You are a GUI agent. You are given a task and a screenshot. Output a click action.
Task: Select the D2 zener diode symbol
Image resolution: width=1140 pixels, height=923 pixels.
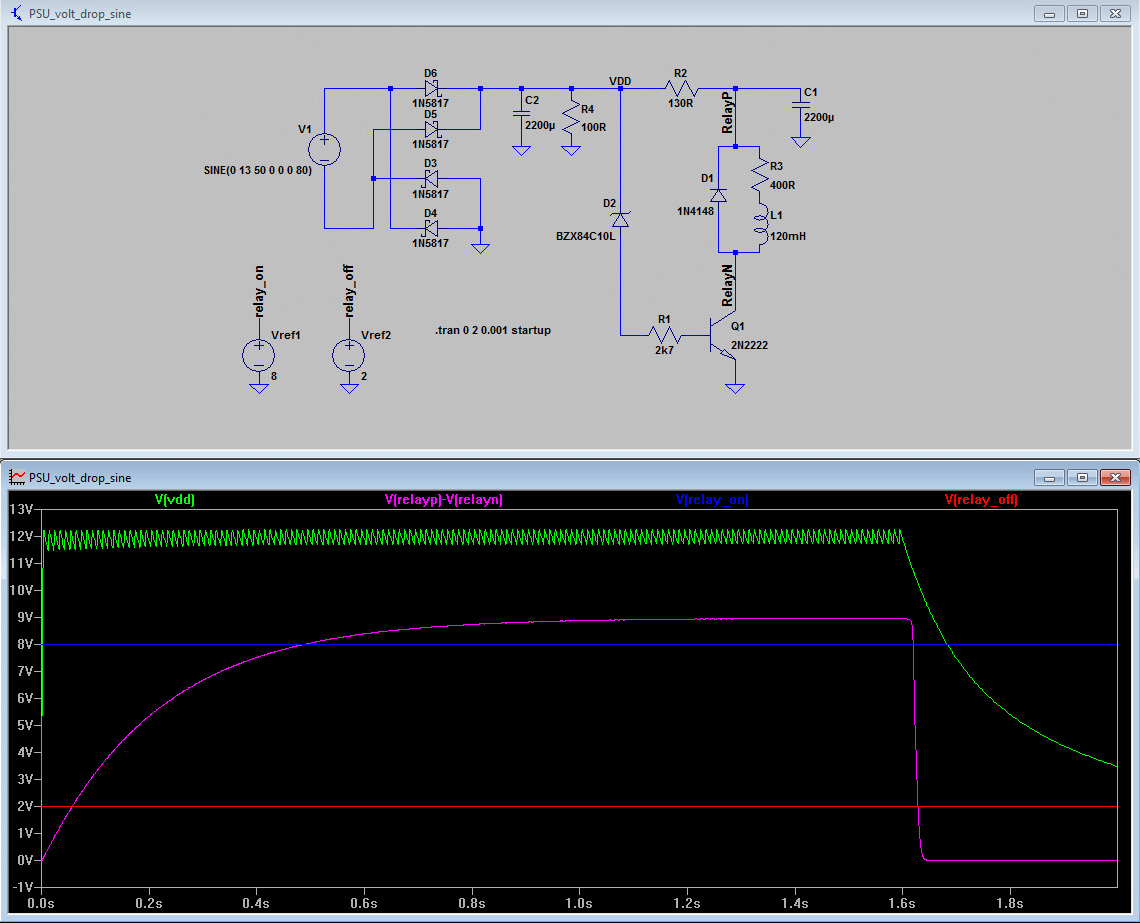click(x=620, y=218)
